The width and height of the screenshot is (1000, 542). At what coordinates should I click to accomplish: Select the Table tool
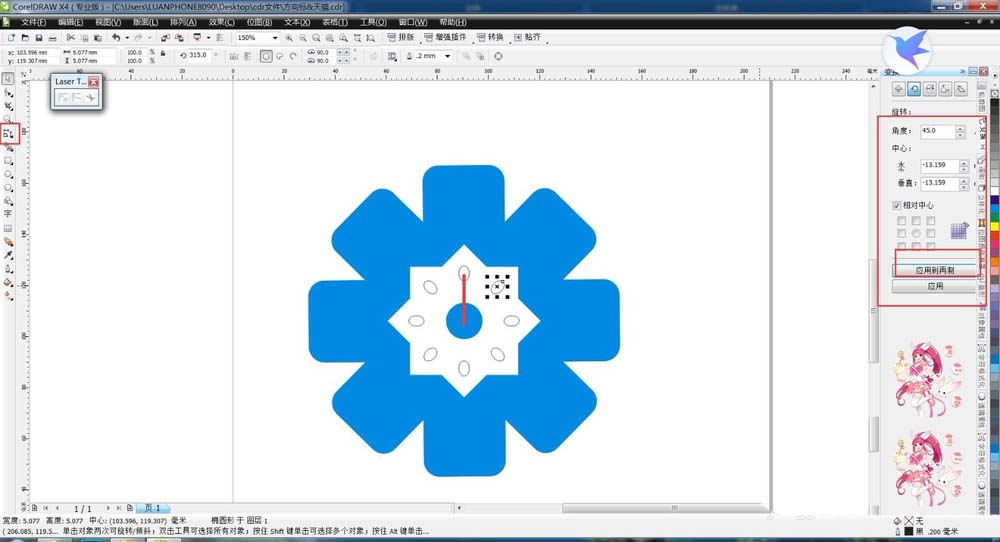tap(8, 228)
